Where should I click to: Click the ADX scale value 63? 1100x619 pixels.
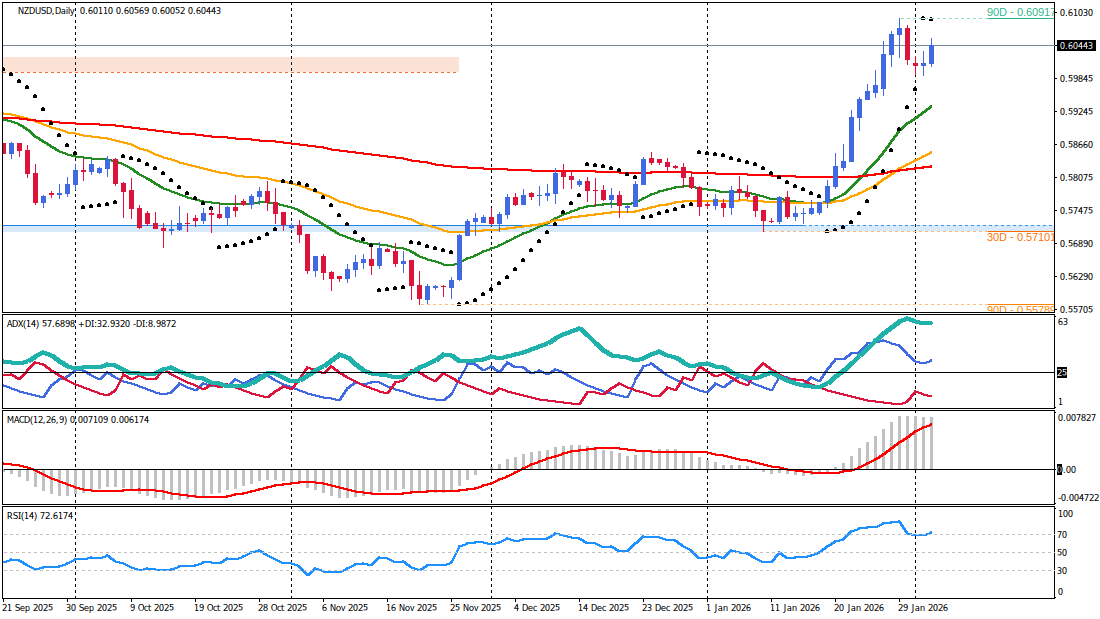[x=1063, y=322]
